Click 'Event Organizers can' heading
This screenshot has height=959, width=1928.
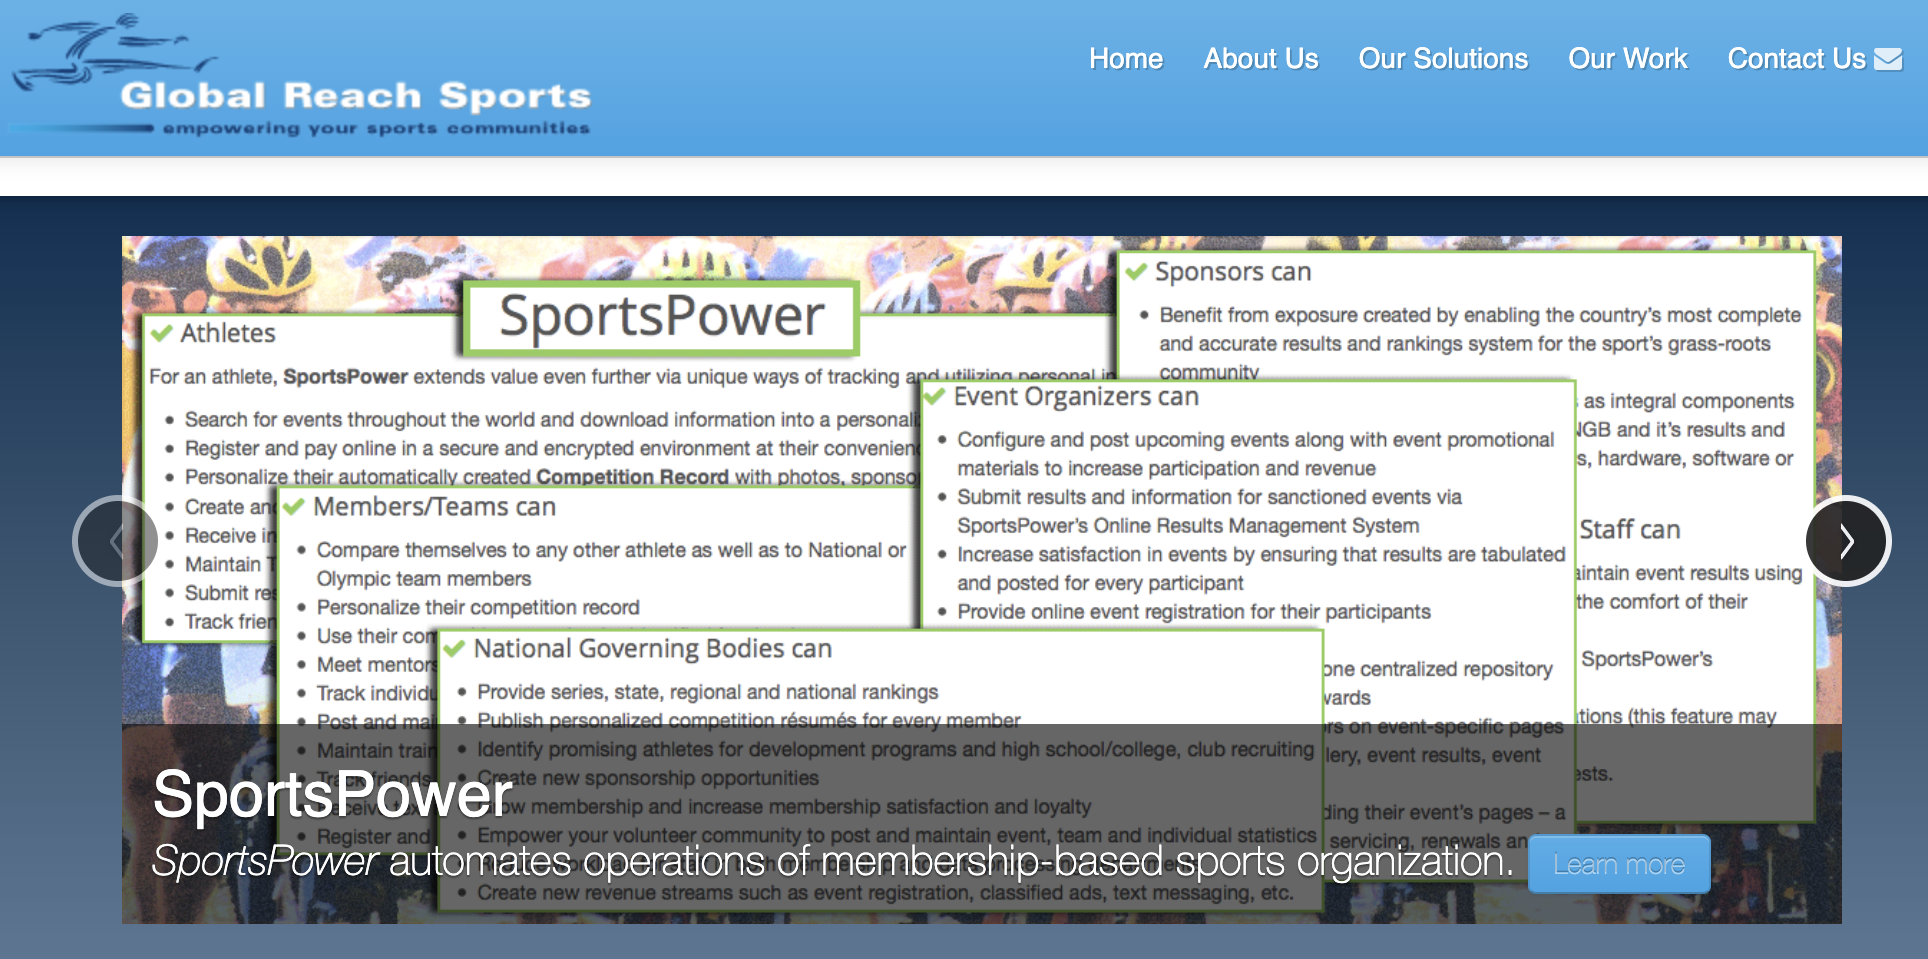[x=1076, y=397]
